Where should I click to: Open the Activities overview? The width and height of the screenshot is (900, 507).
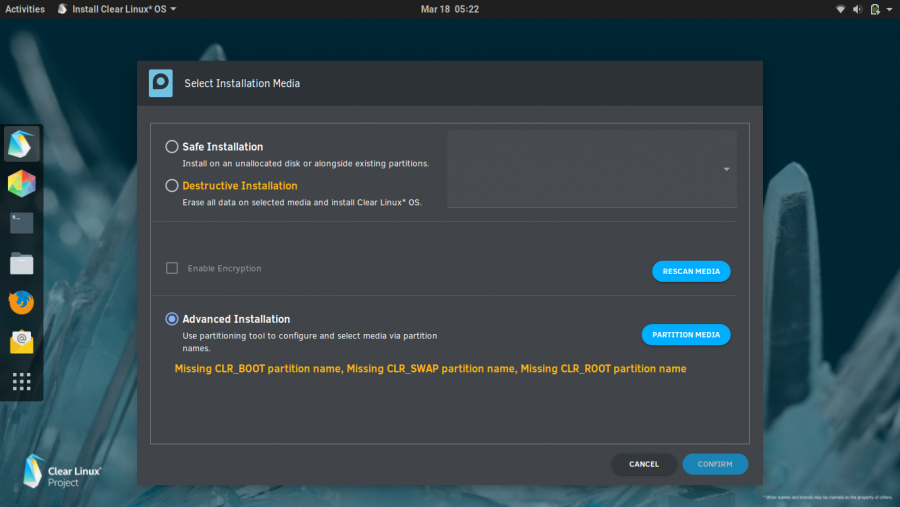tap(25, 9)
